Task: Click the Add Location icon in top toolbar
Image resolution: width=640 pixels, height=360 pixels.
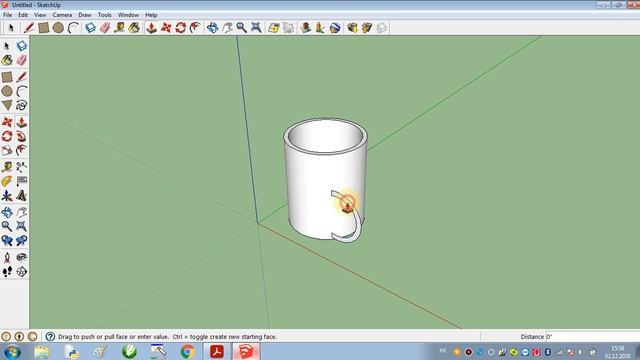Action: pos(274,28)
